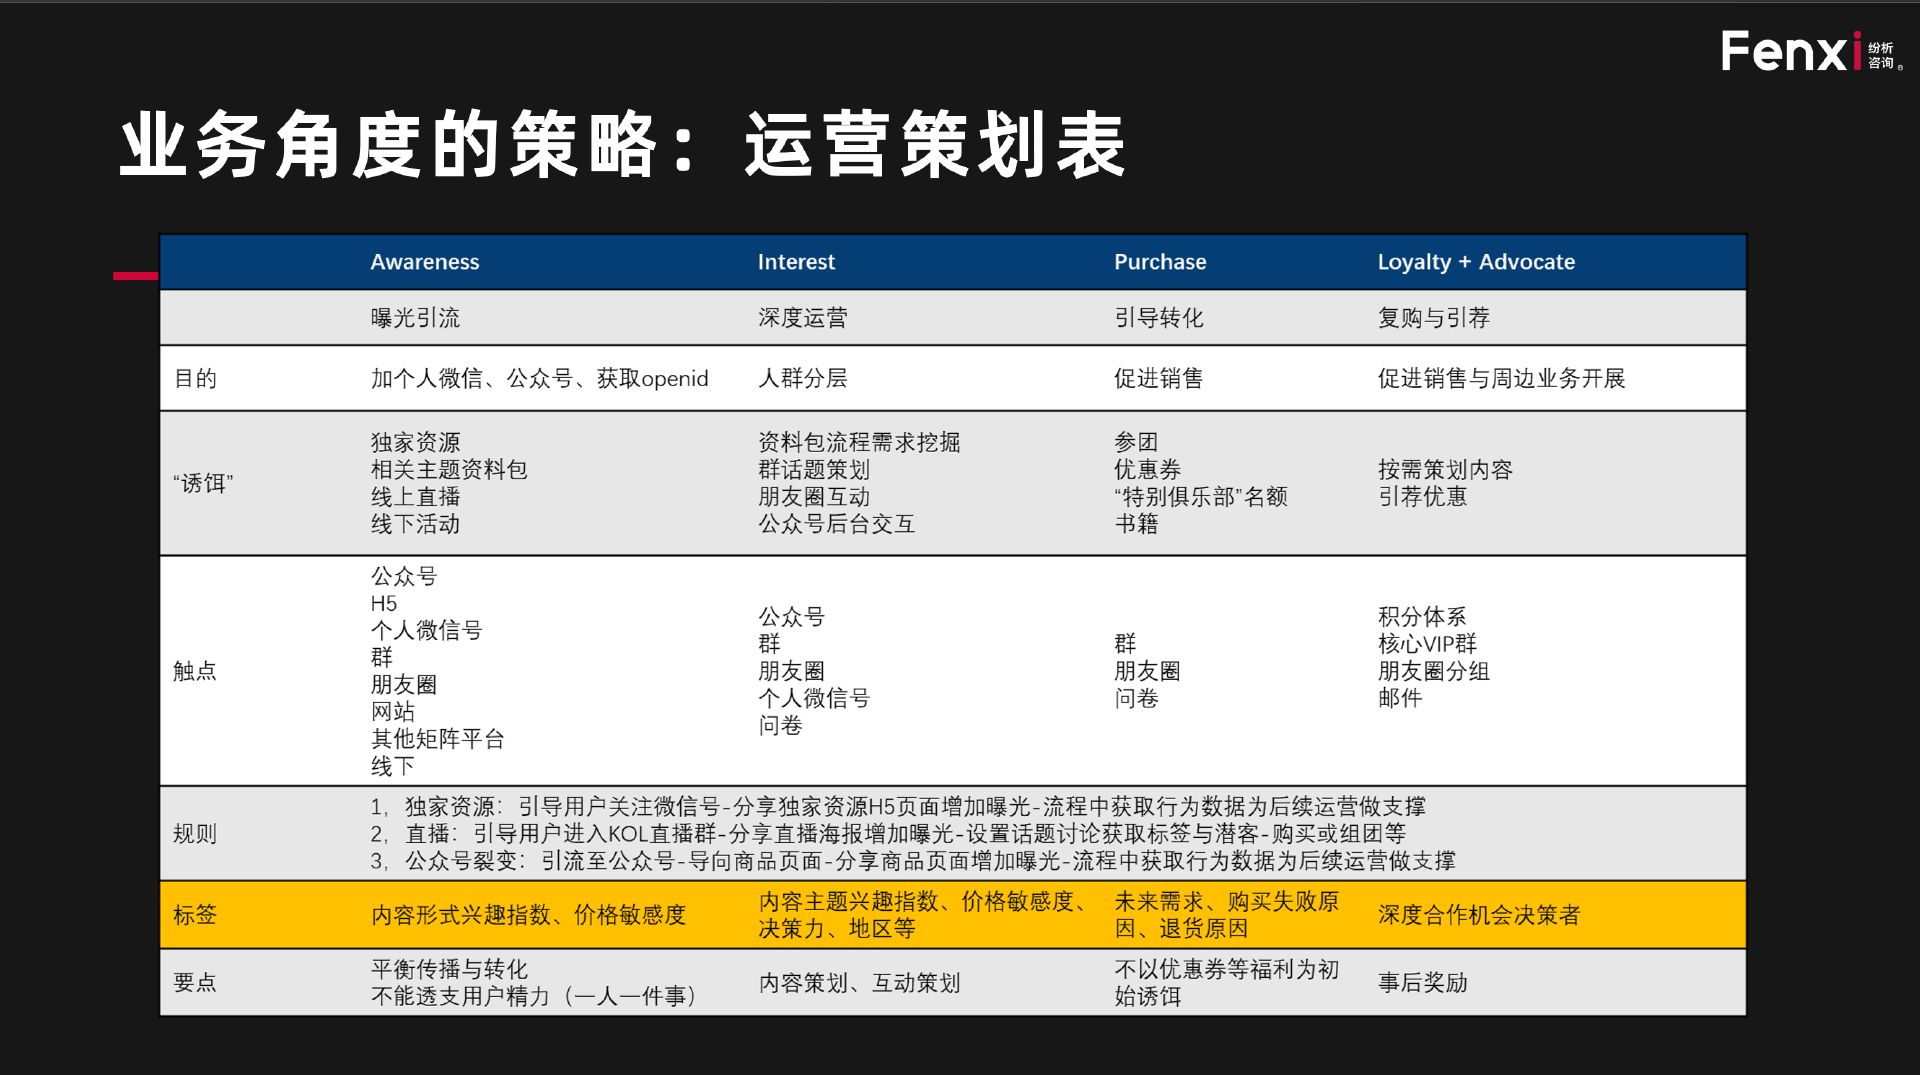Select the Loyalty + Advocate header
This screenshot has height=1075, width=1920.
pos(1475,262)
